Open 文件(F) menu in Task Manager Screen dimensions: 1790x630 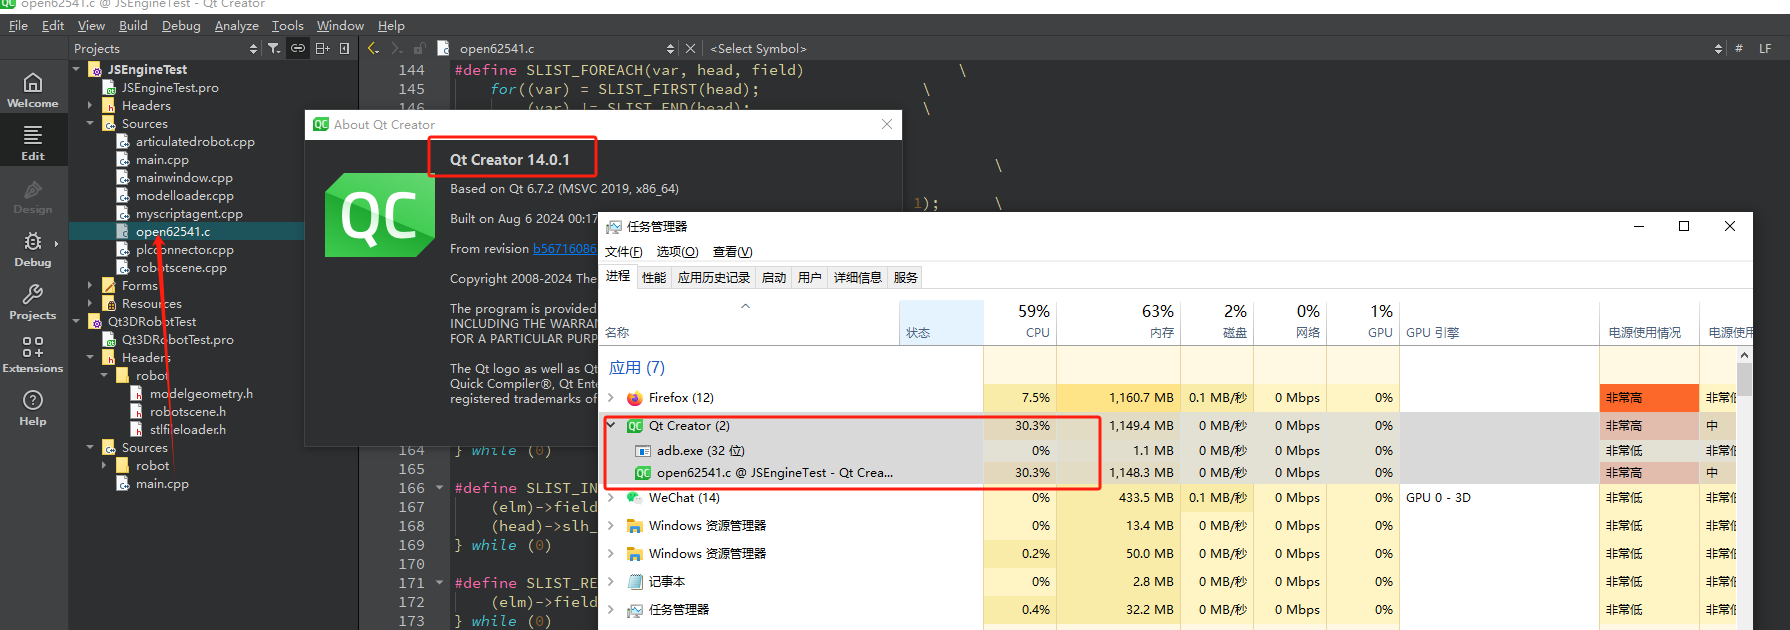[x=624, y=252]
